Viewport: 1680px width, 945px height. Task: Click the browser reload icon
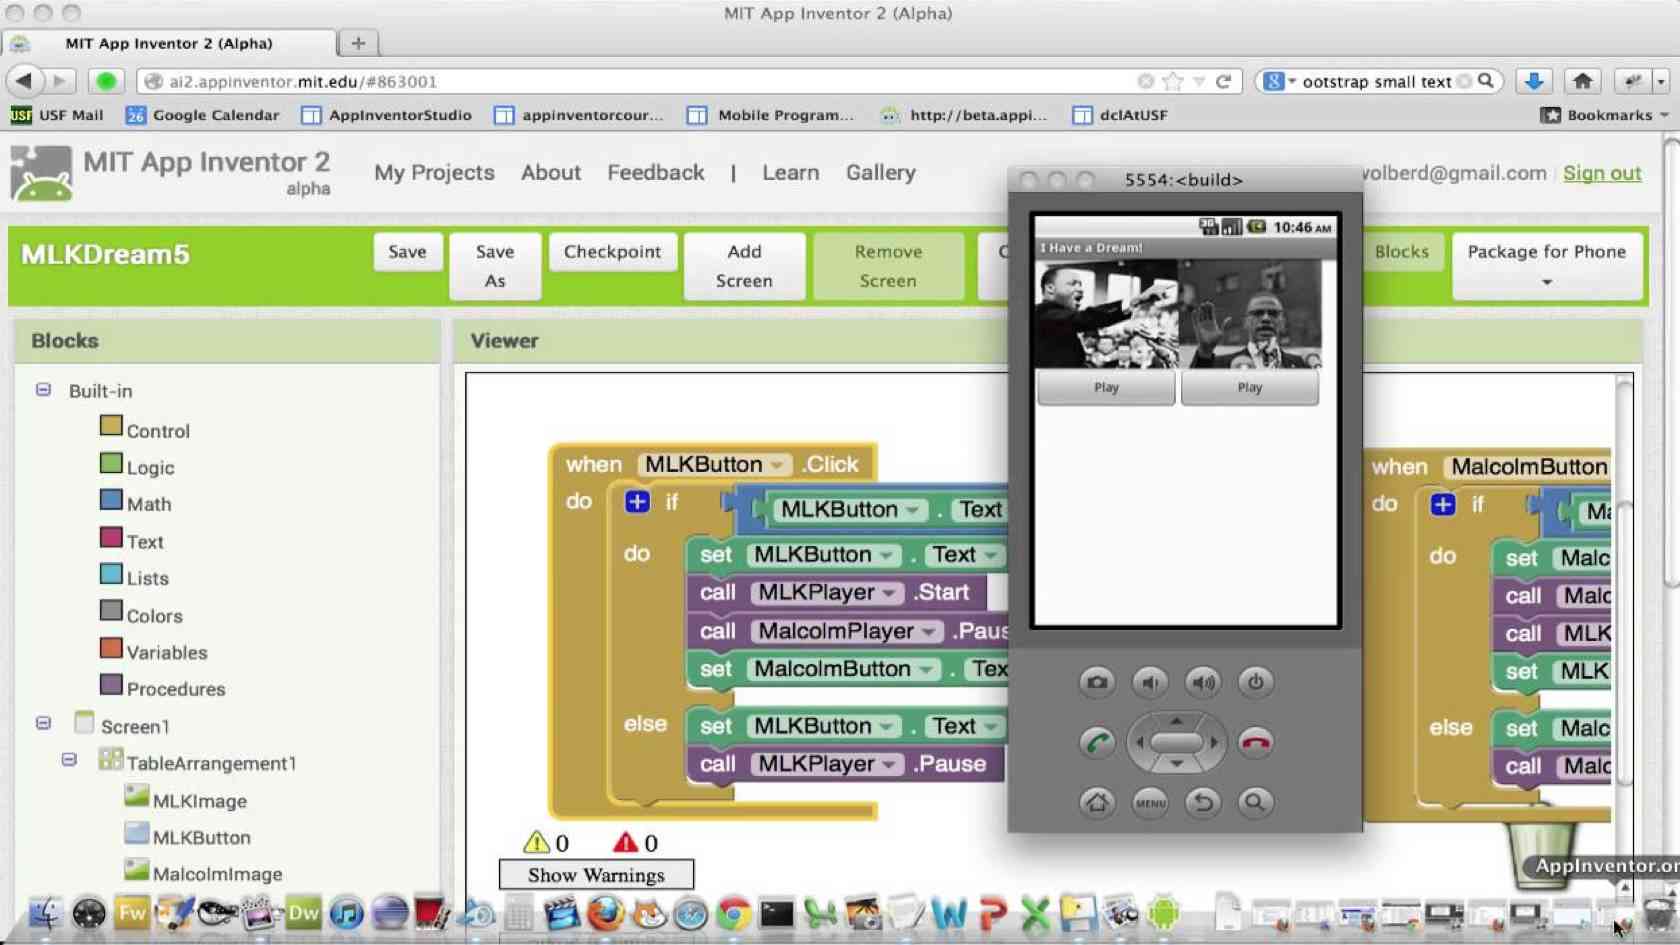[x=1223, y=81]
